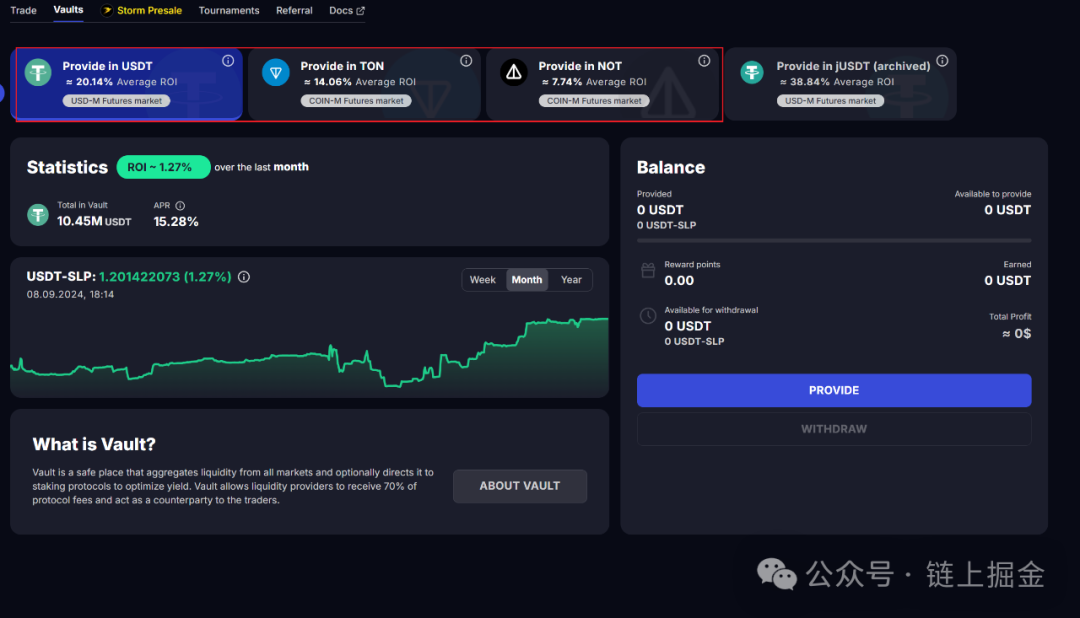Click info icon next to USDT-SLP price
Screen dimensions: 1080x618
click(244, 277)
